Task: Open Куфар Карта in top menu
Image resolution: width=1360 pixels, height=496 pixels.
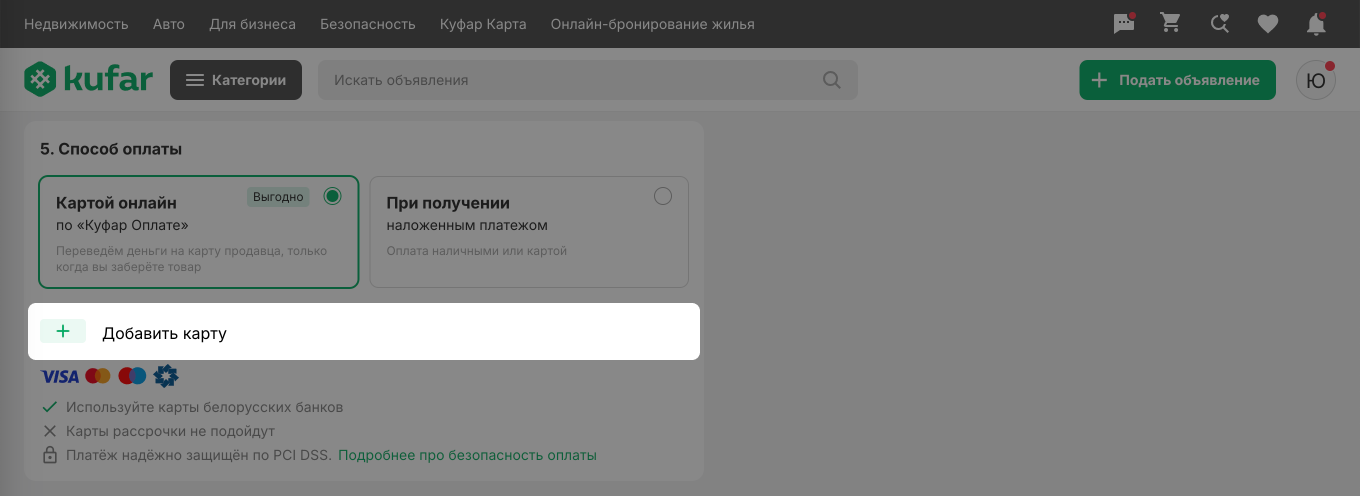Action: tap(483, 24)
